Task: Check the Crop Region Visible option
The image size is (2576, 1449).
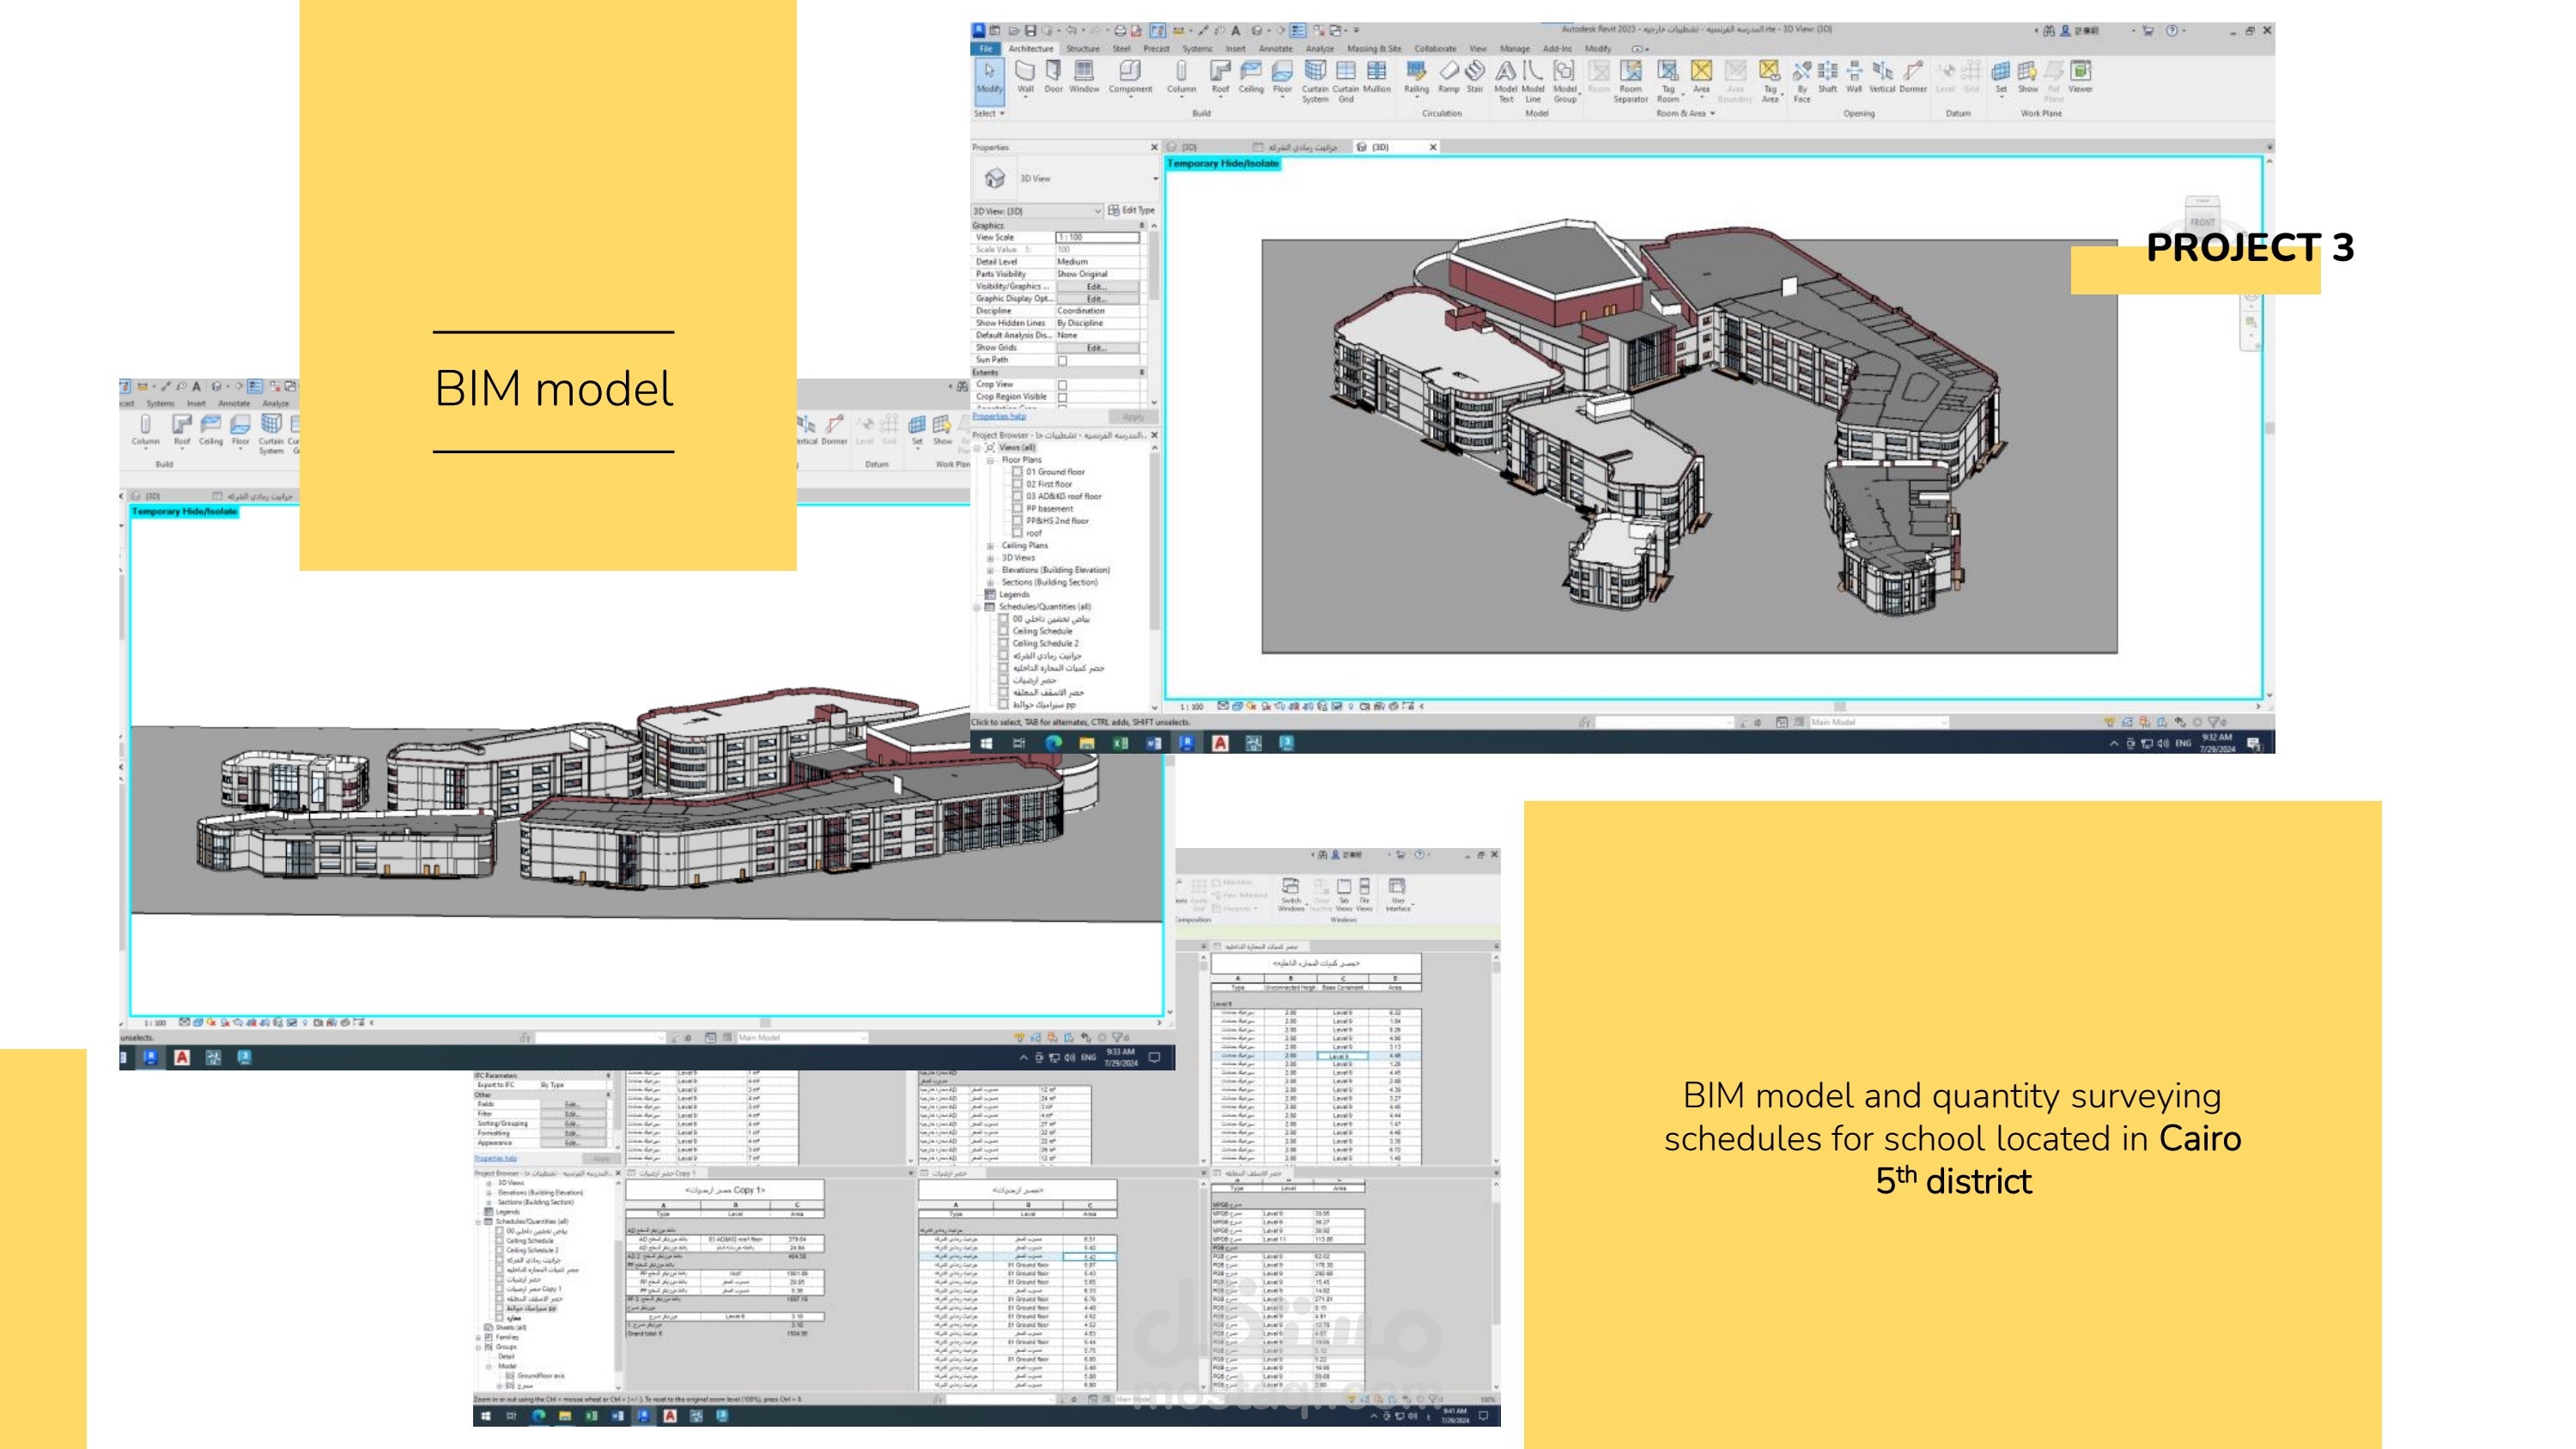Action: tap(1062, 397)
